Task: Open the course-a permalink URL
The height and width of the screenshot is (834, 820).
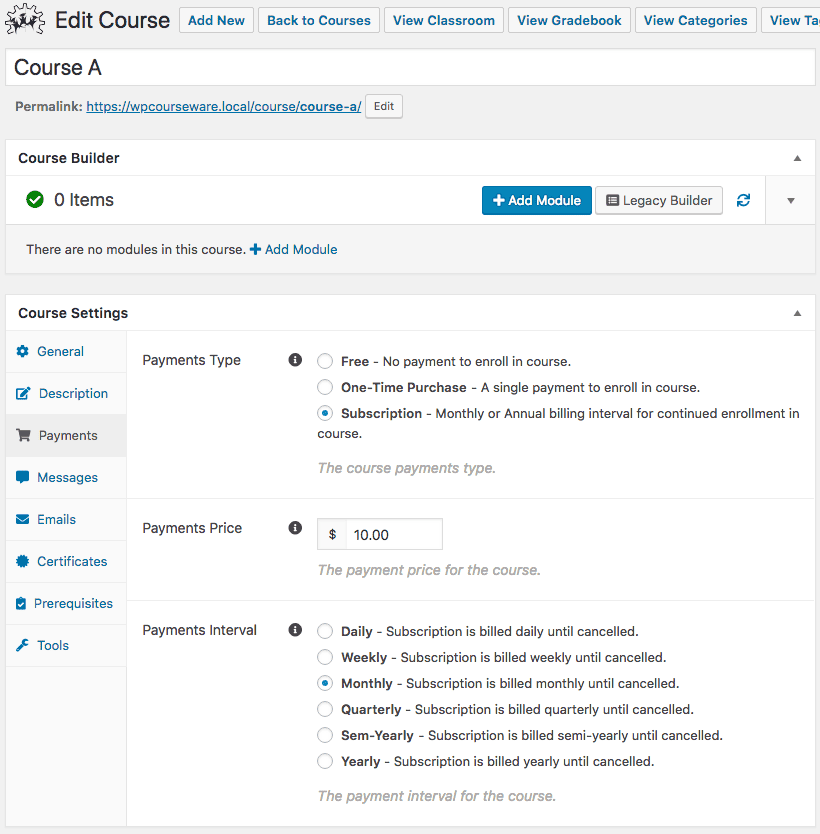Action: pyautogui.click(x=223, y=106)
